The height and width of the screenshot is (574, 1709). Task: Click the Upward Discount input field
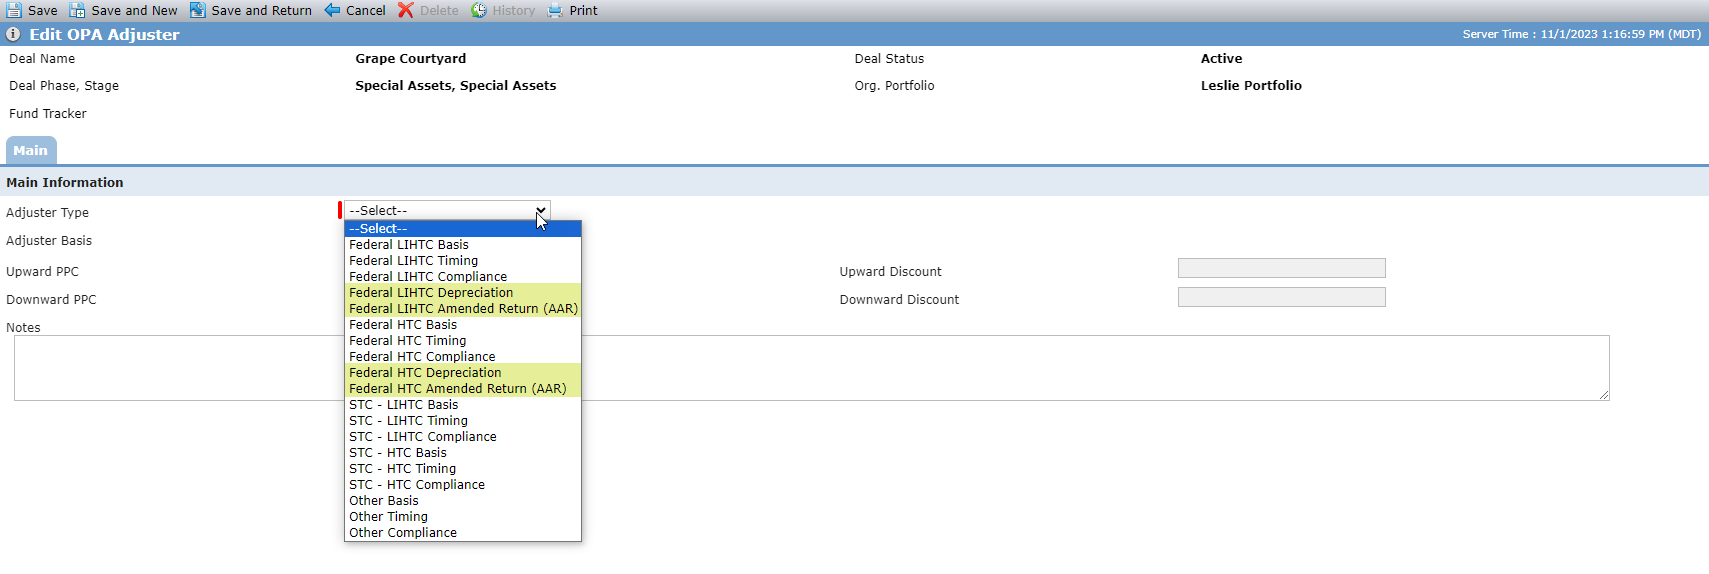pyautogui.click(x=1281, y=268)
